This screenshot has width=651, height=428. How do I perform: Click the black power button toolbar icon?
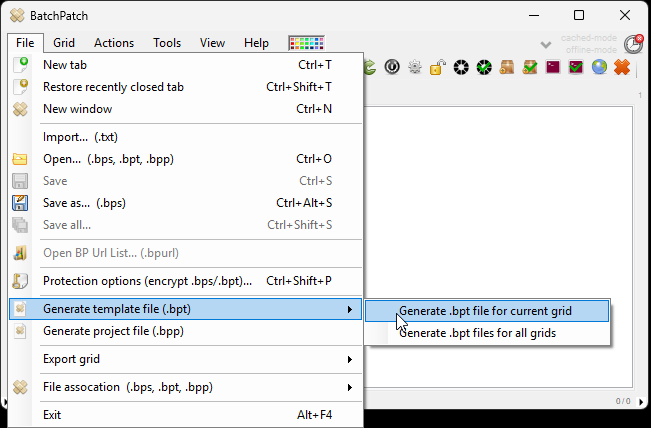[x=392, y=67]
